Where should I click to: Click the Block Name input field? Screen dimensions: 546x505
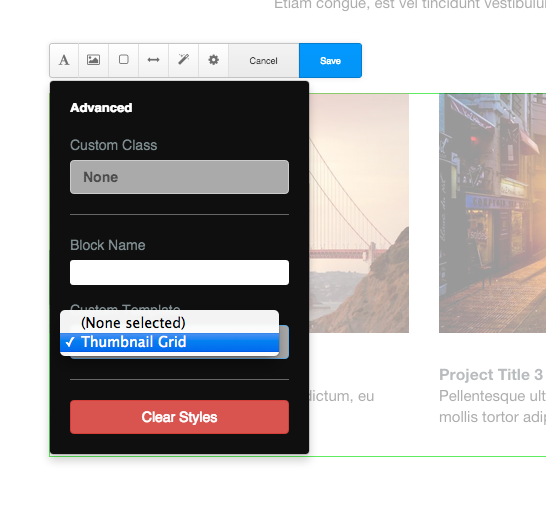(179, 272)
